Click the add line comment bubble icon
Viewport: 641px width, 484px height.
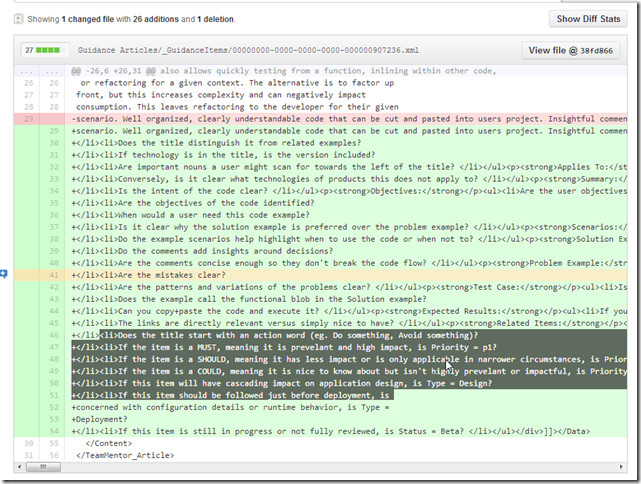[x=5, y=273]
